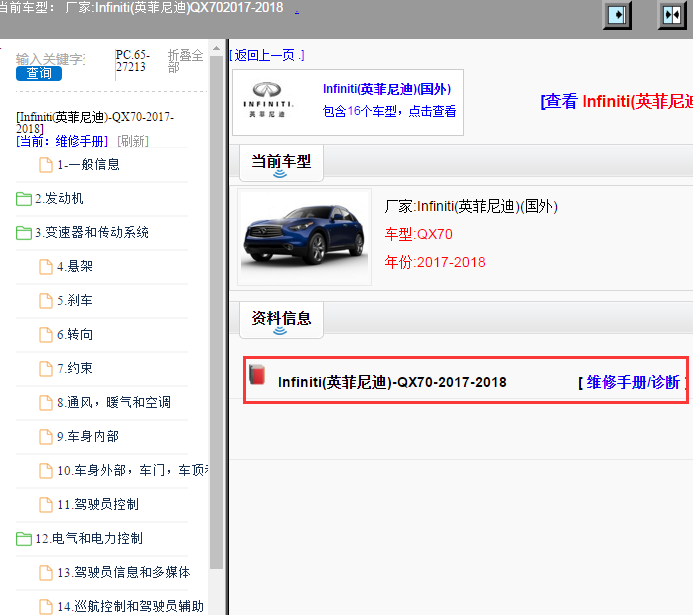Open 14.巡航控制和驾驶员辅助 chapter
The height and width of the screenshot is (615, 693).
130,606
